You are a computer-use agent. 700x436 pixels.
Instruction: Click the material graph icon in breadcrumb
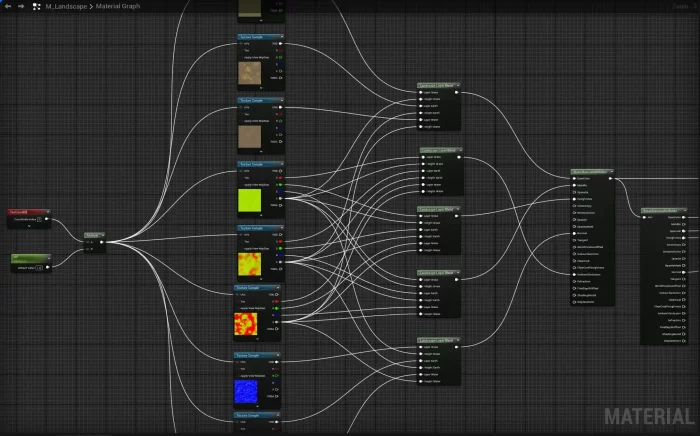36,6
